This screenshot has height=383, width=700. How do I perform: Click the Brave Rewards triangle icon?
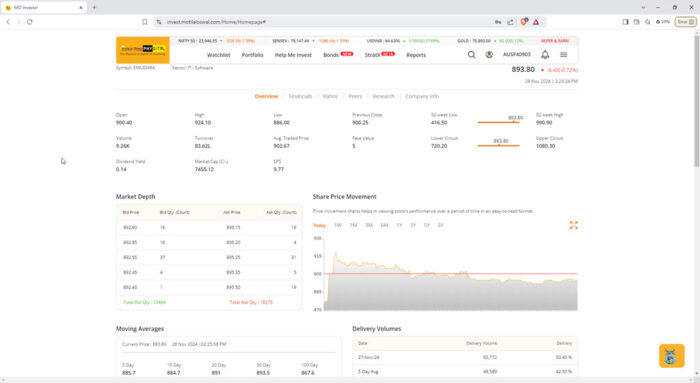[536, 22]
